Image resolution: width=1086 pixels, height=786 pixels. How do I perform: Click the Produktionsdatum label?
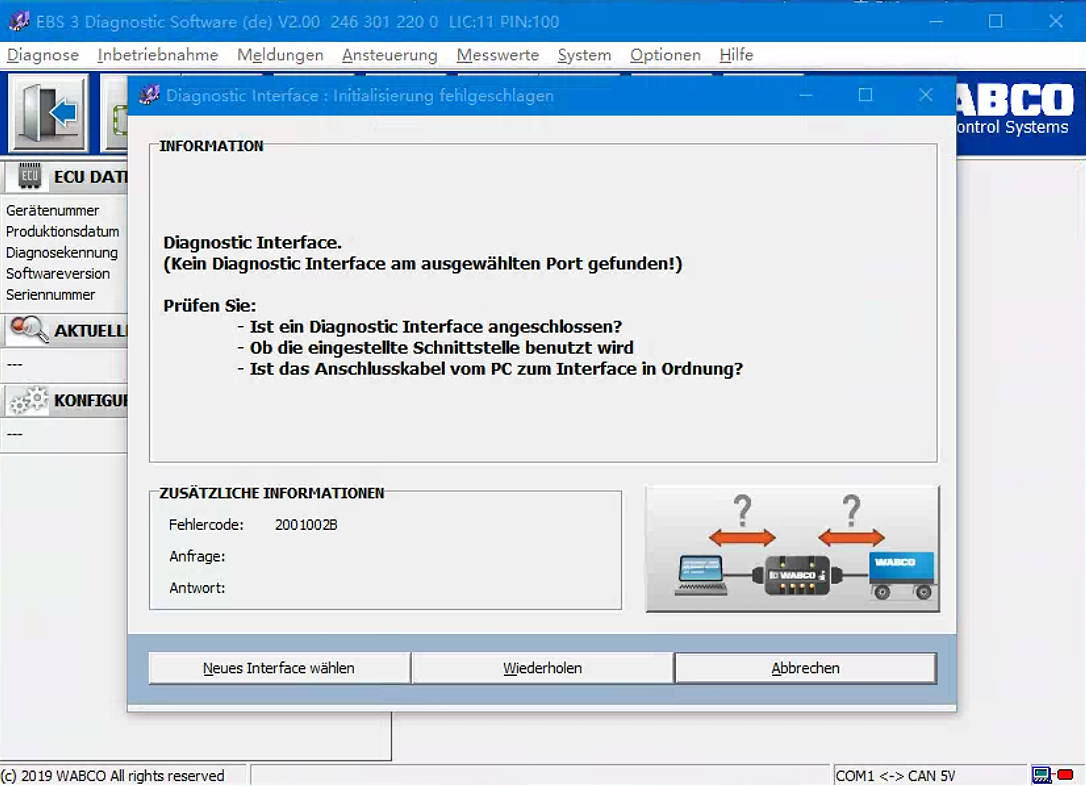pos(62,231)
